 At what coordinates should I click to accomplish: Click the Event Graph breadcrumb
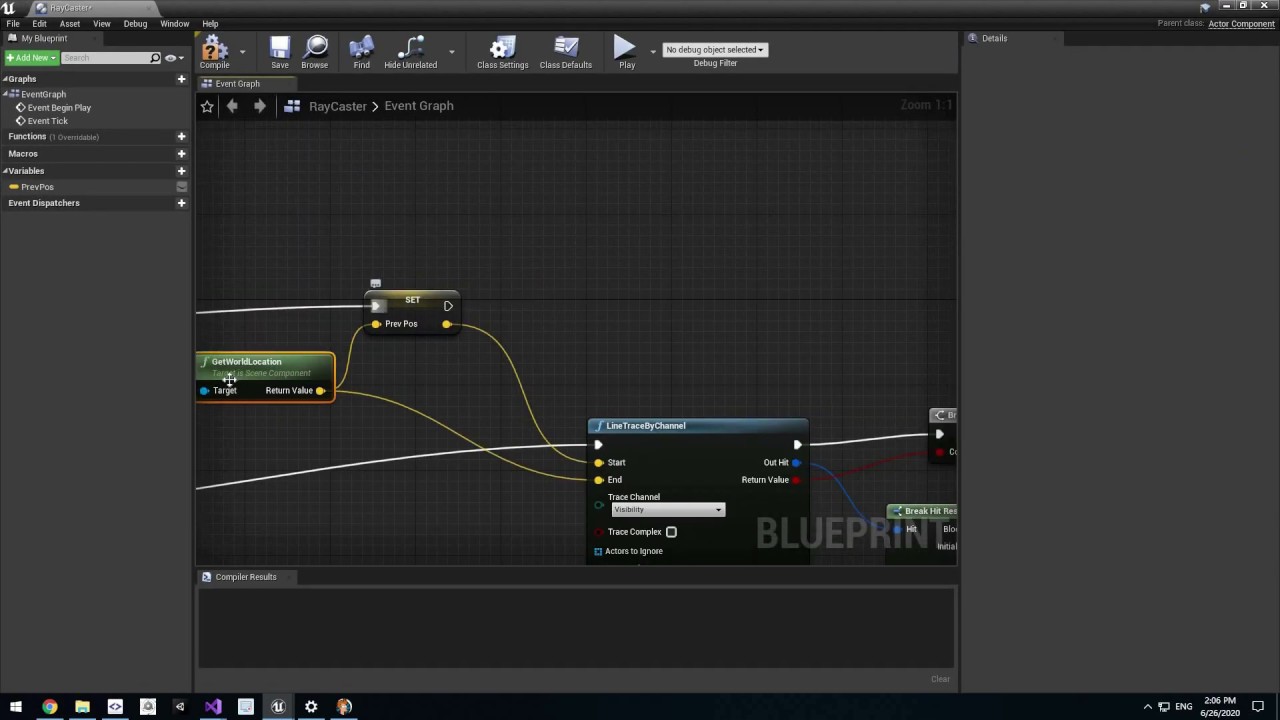(x=419, y=106)
